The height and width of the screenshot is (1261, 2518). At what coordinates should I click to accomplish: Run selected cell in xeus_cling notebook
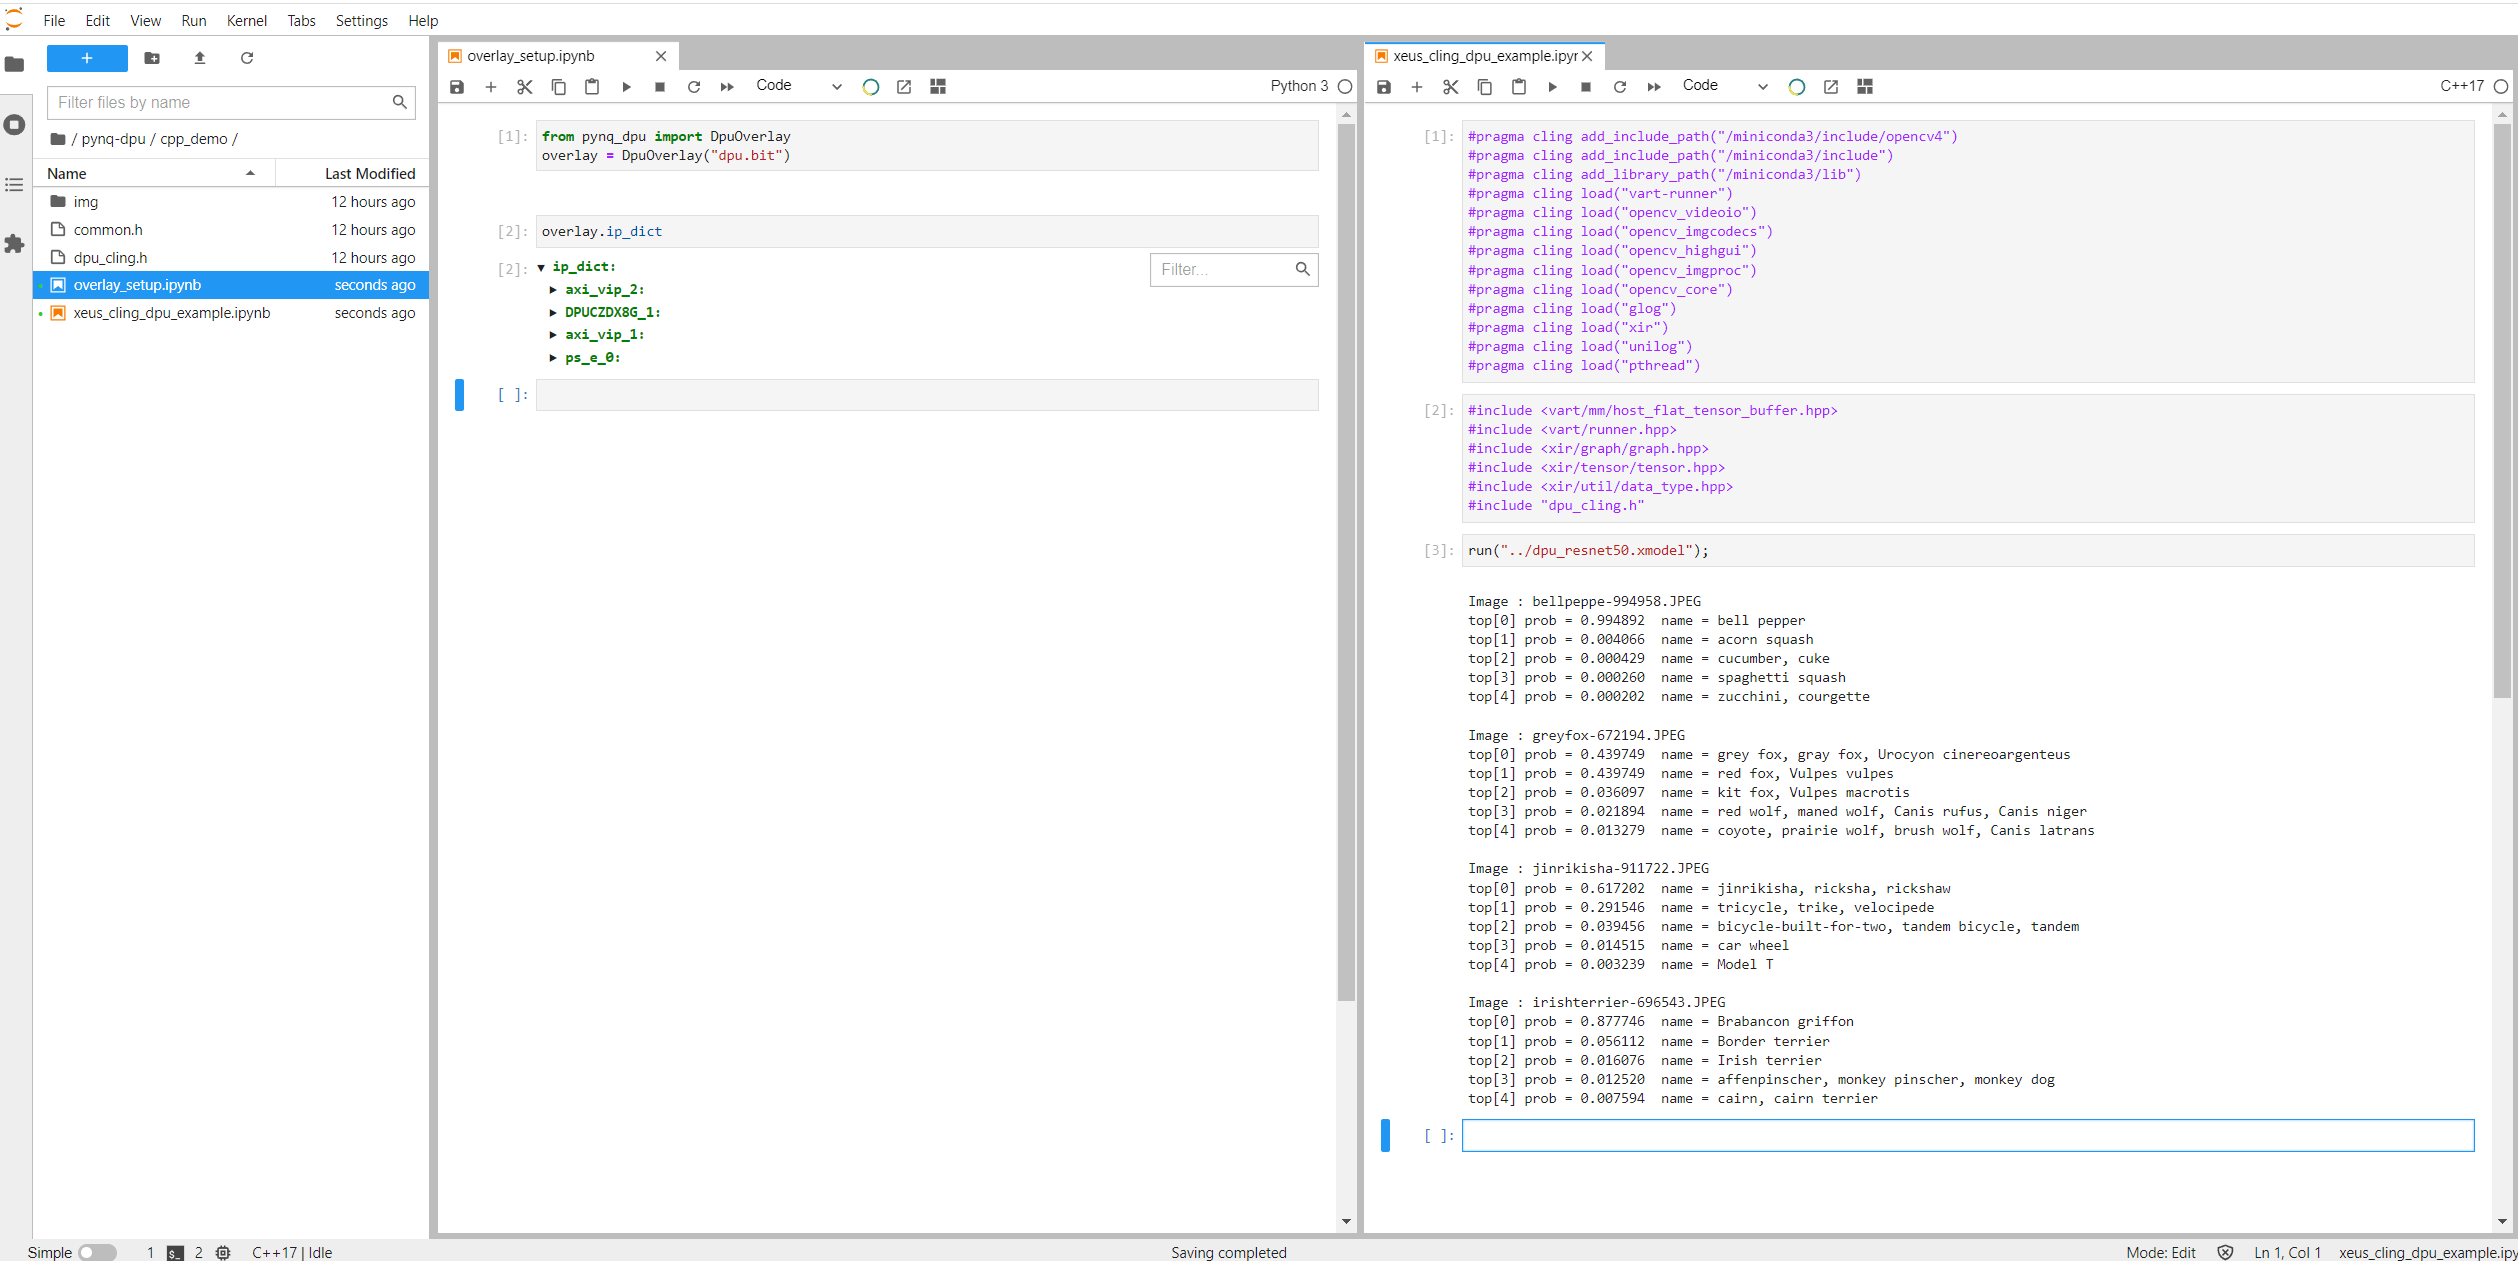[x=1553, y=87]
